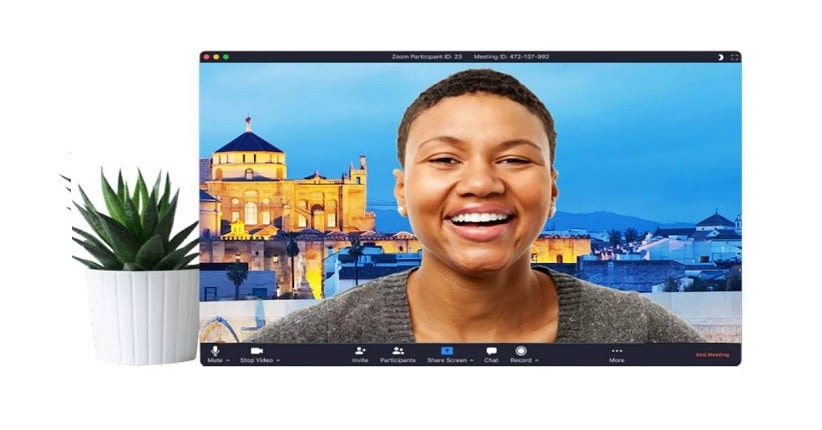Click the green Share Screen icon
The height and width of the screenshot is (430, 822).
(447, 351)
